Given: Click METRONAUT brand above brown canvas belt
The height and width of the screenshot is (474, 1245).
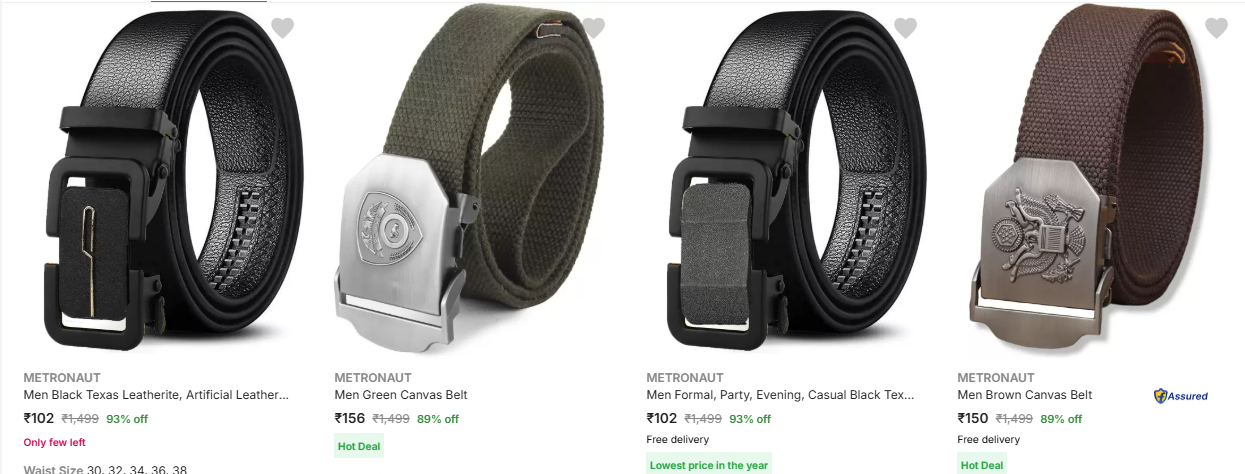Looking at the screenshot, I should (996, 378).
